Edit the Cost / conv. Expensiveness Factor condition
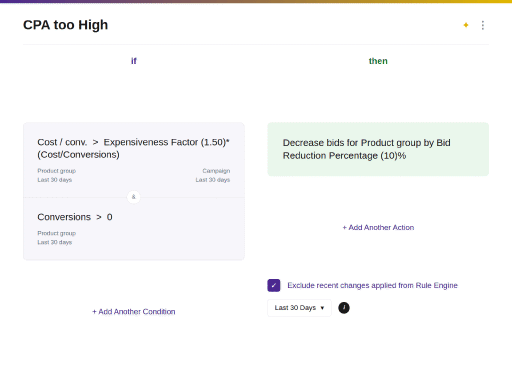512x384 pixels. point(134,160)
